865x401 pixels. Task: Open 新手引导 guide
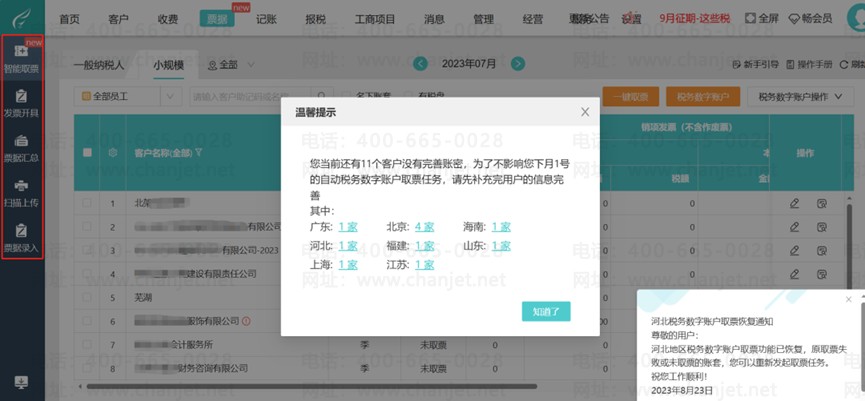(755, 65)
